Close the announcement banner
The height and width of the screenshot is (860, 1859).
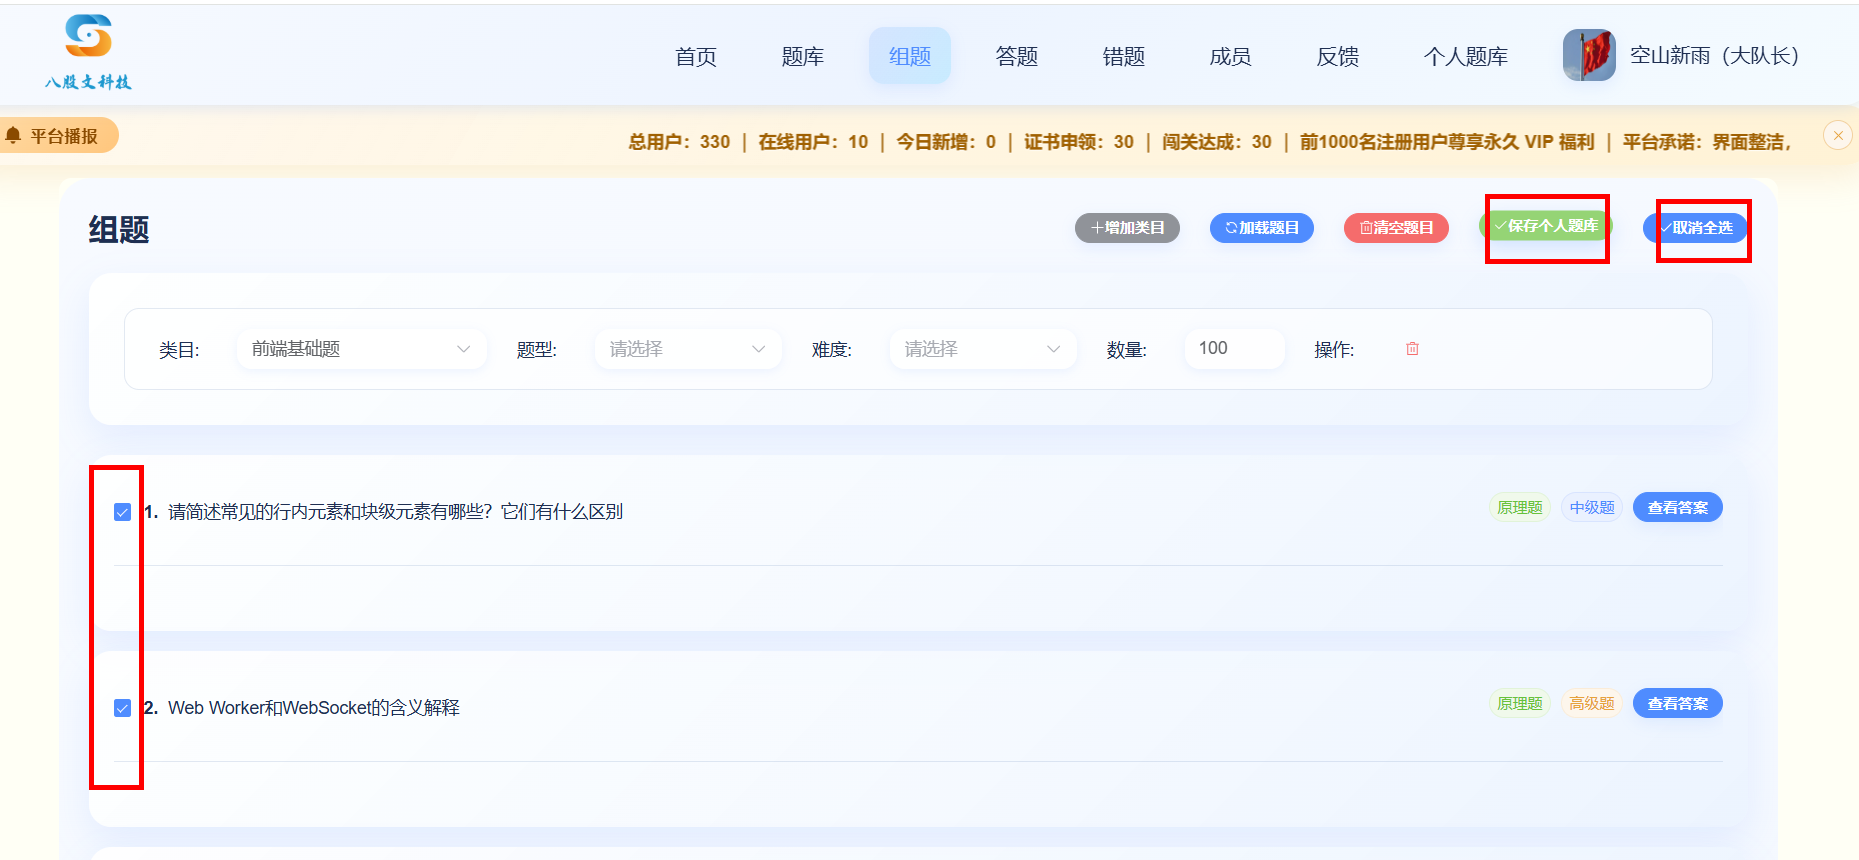(1837, 135)
